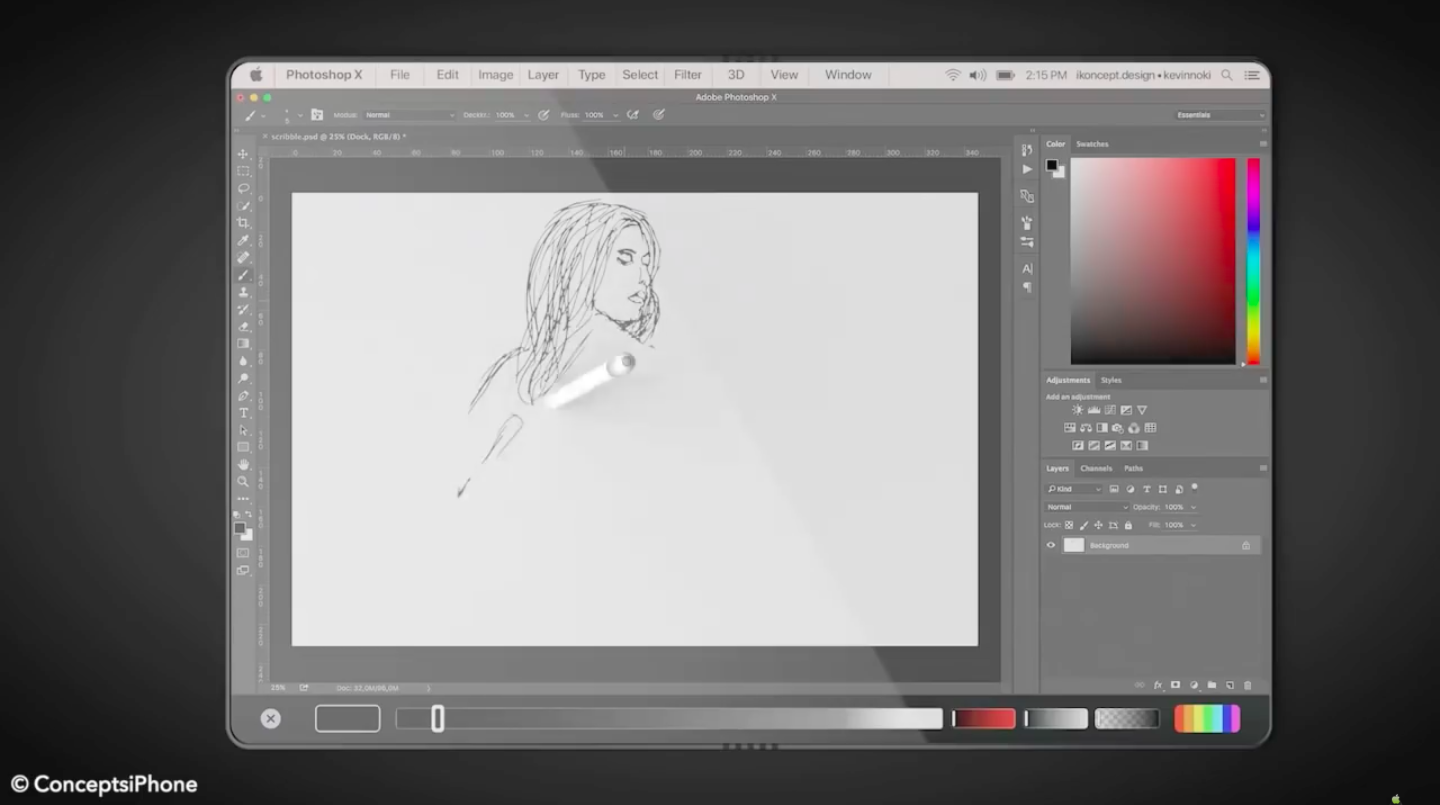Screen dimensions: 1440x805
Task: Select the Move tool
Action: 243,154
